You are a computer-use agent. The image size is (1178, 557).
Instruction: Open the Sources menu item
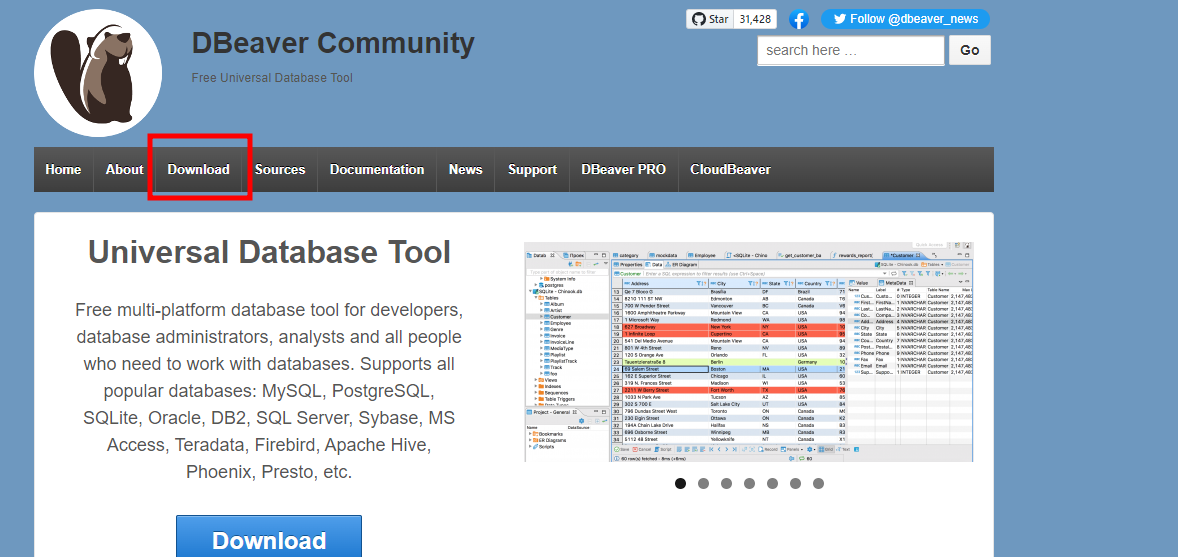279,170
